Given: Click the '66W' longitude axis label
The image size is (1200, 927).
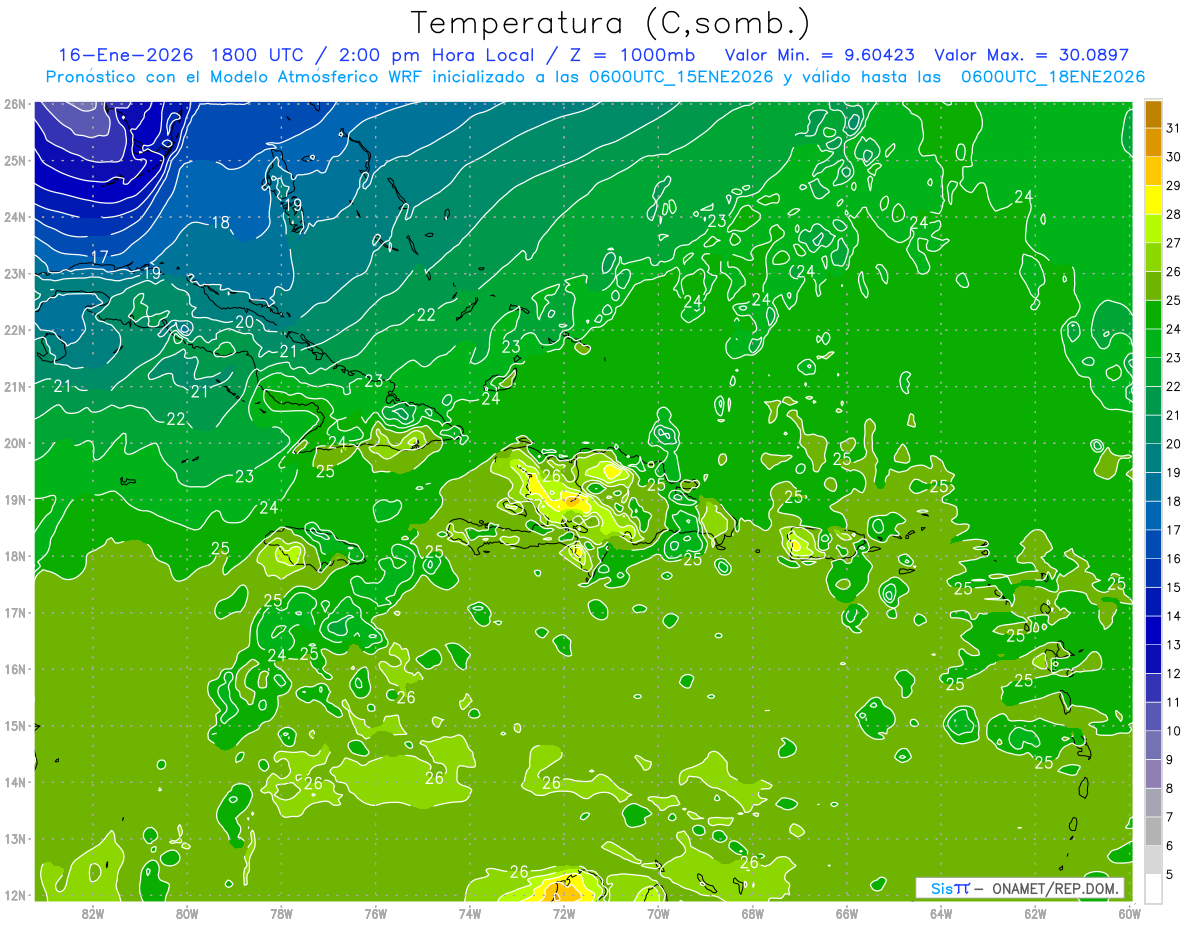Looking at the screenshot, I should [x=847, y=913].
